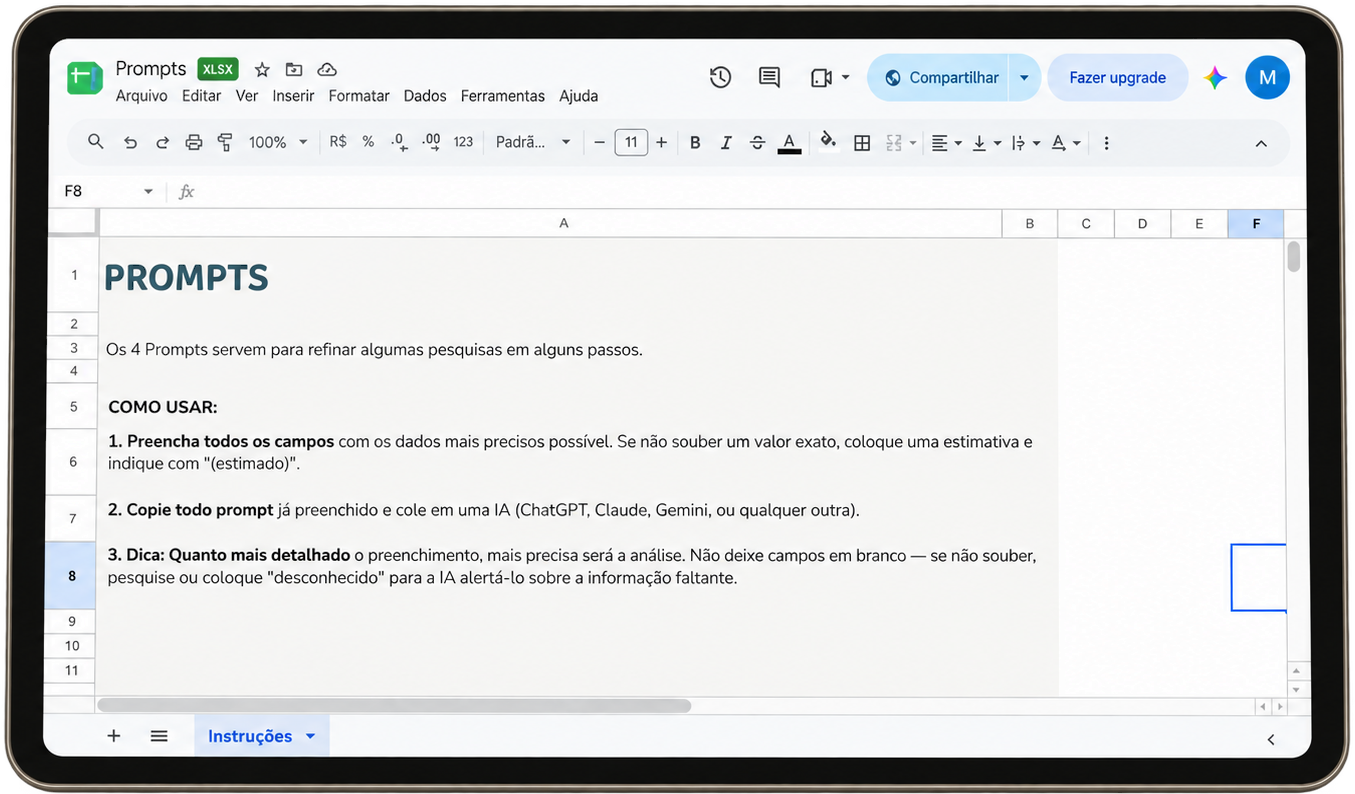This screenshot has height=794, width=1355.
Task: Toggle strikethrough formatting
Action: (x=757, y=143)
